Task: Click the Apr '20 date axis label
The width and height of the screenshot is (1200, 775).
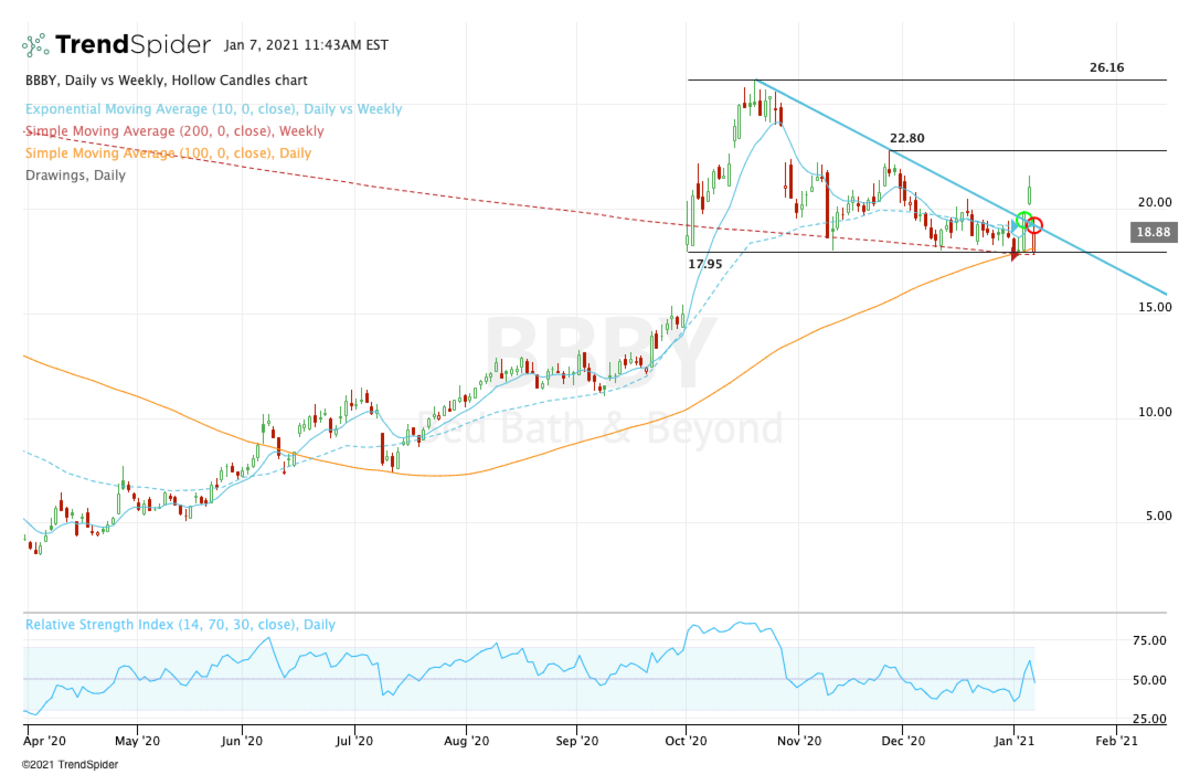Action: point(45,741)
